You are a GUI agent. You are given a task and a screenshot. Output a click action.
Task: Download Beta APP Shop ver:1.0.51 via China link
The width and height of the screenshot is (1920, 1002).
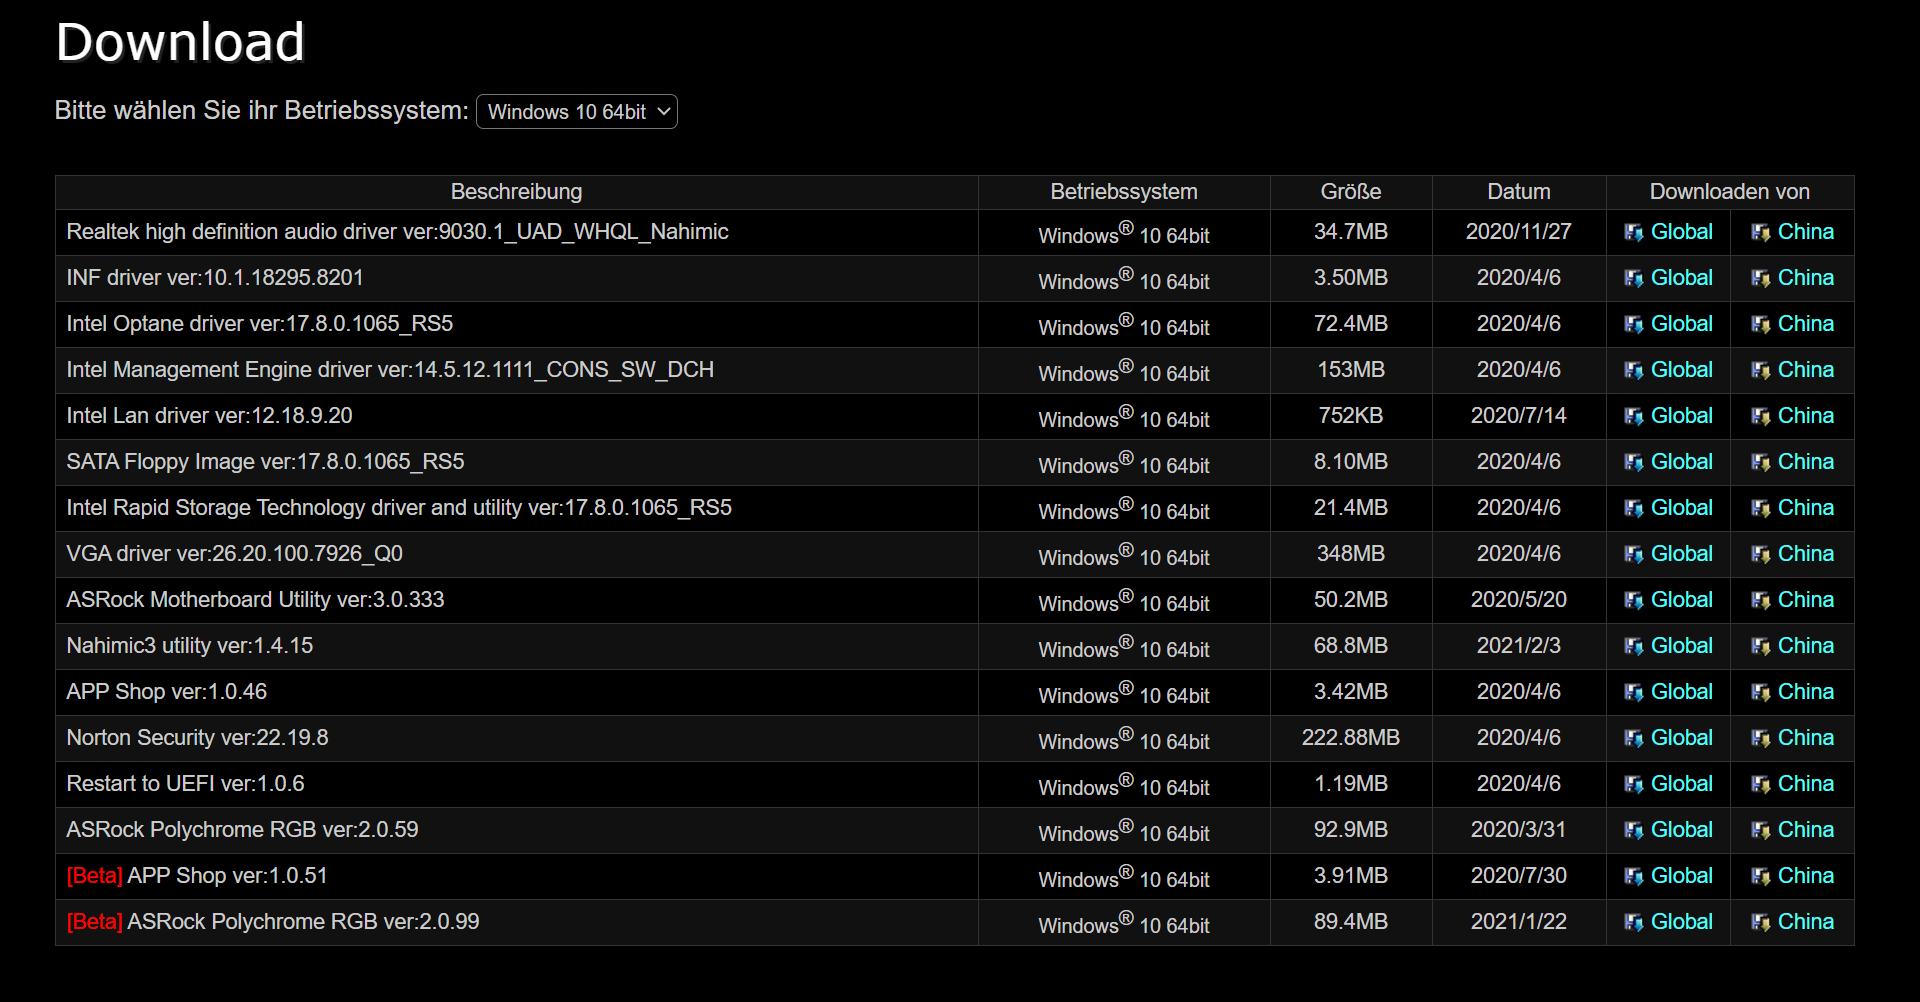coord(1805,876)
